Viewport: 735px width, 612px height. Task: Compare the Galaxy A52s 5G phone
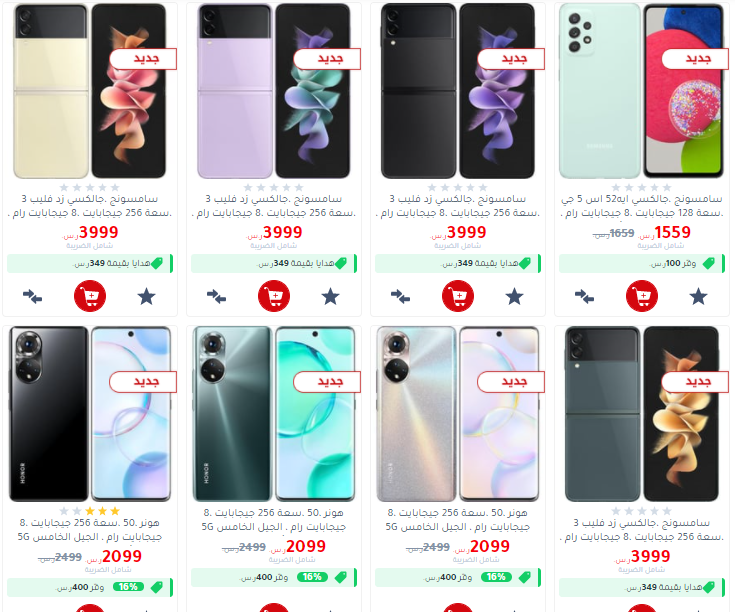tap(585, 297)
